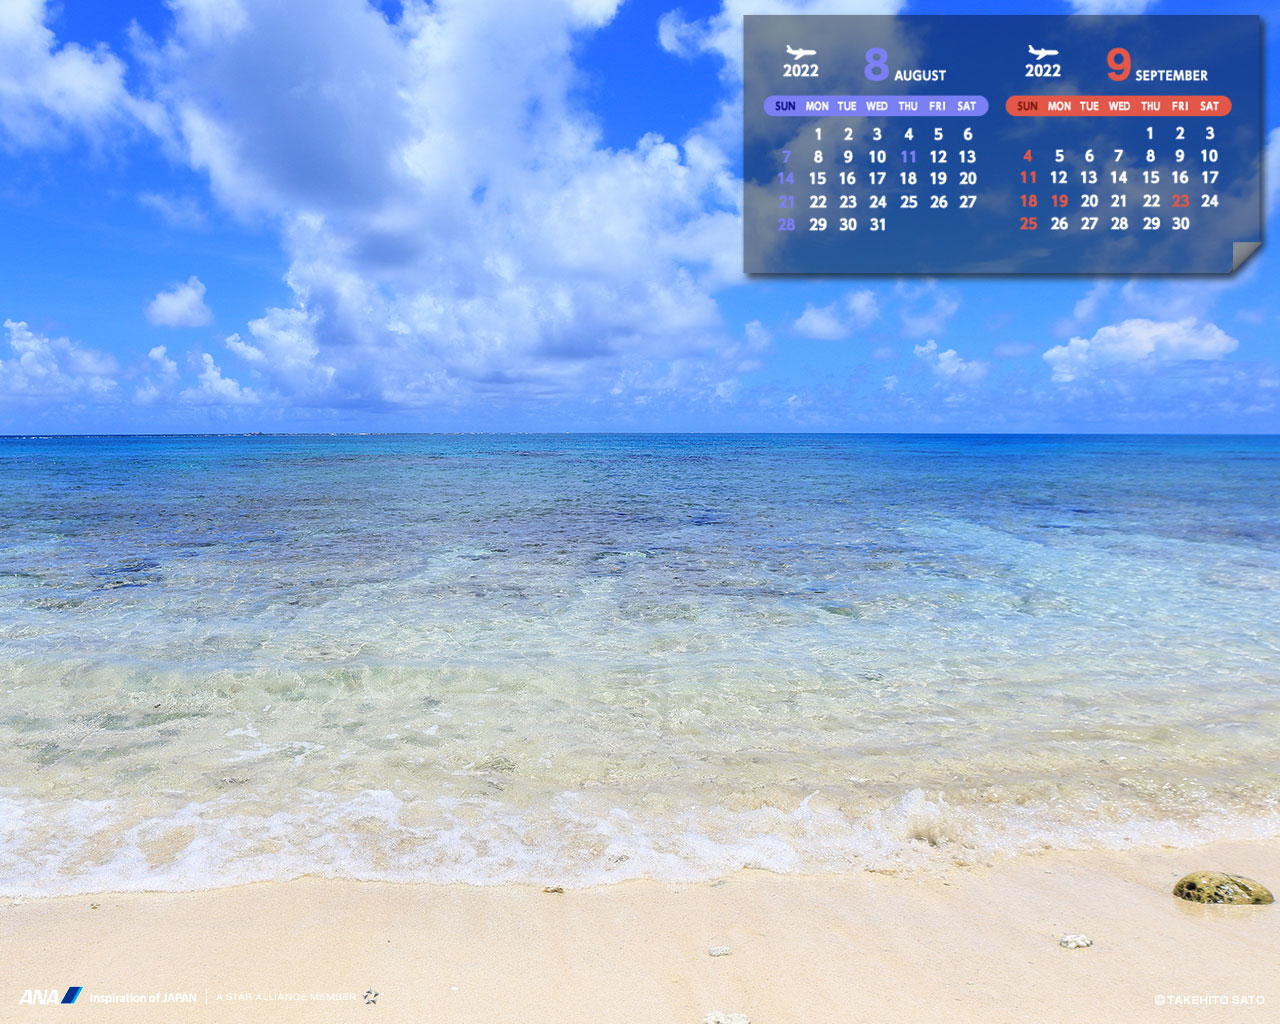The height and width of the screenshot is (1024, 1280).
Task: Click SAT in the September weekday header
Action: click(1209, 106)
